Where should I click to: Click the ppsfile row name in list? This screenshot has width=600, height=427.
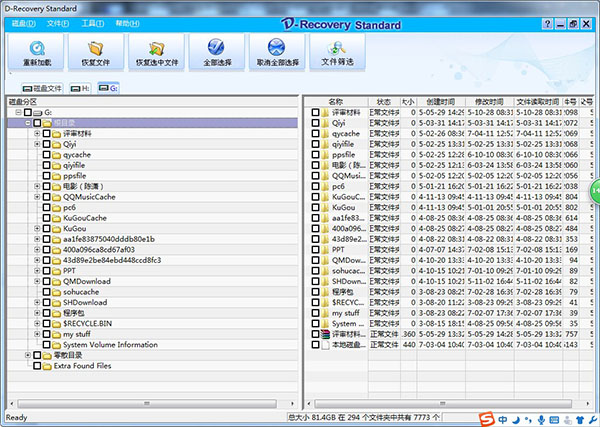pyautogui.click(x=344, y=155)
